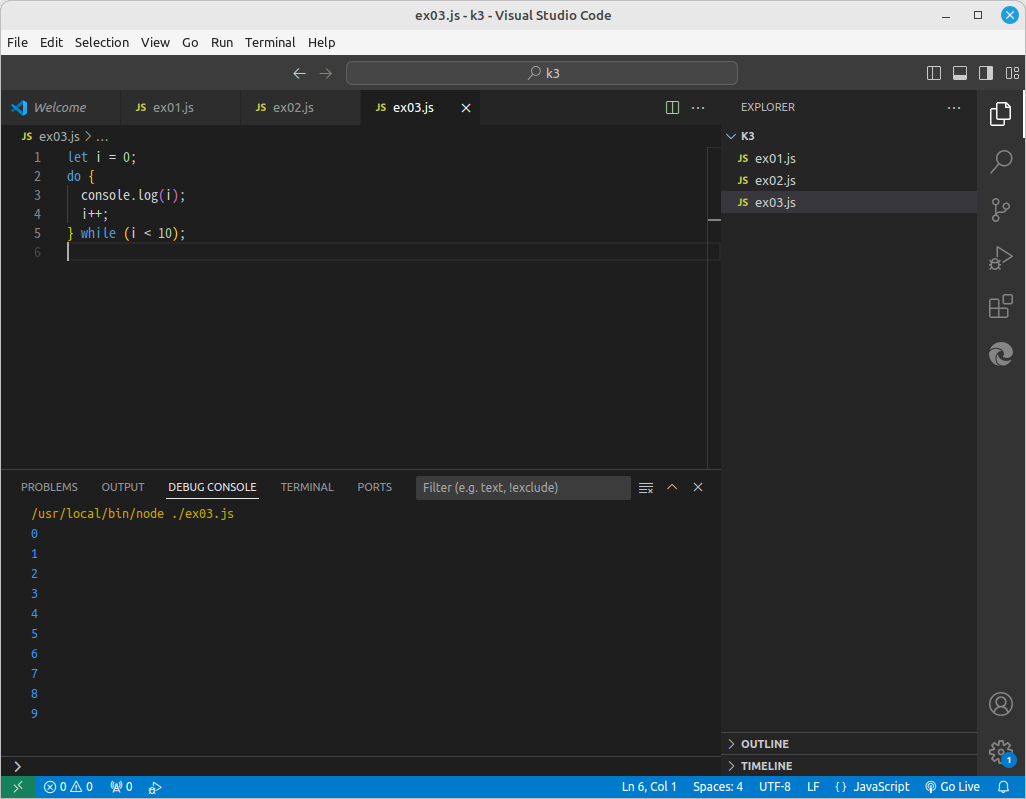Click the k3 command center search box
This screenshot has height=799, width=1026.
tap(542, 73)
